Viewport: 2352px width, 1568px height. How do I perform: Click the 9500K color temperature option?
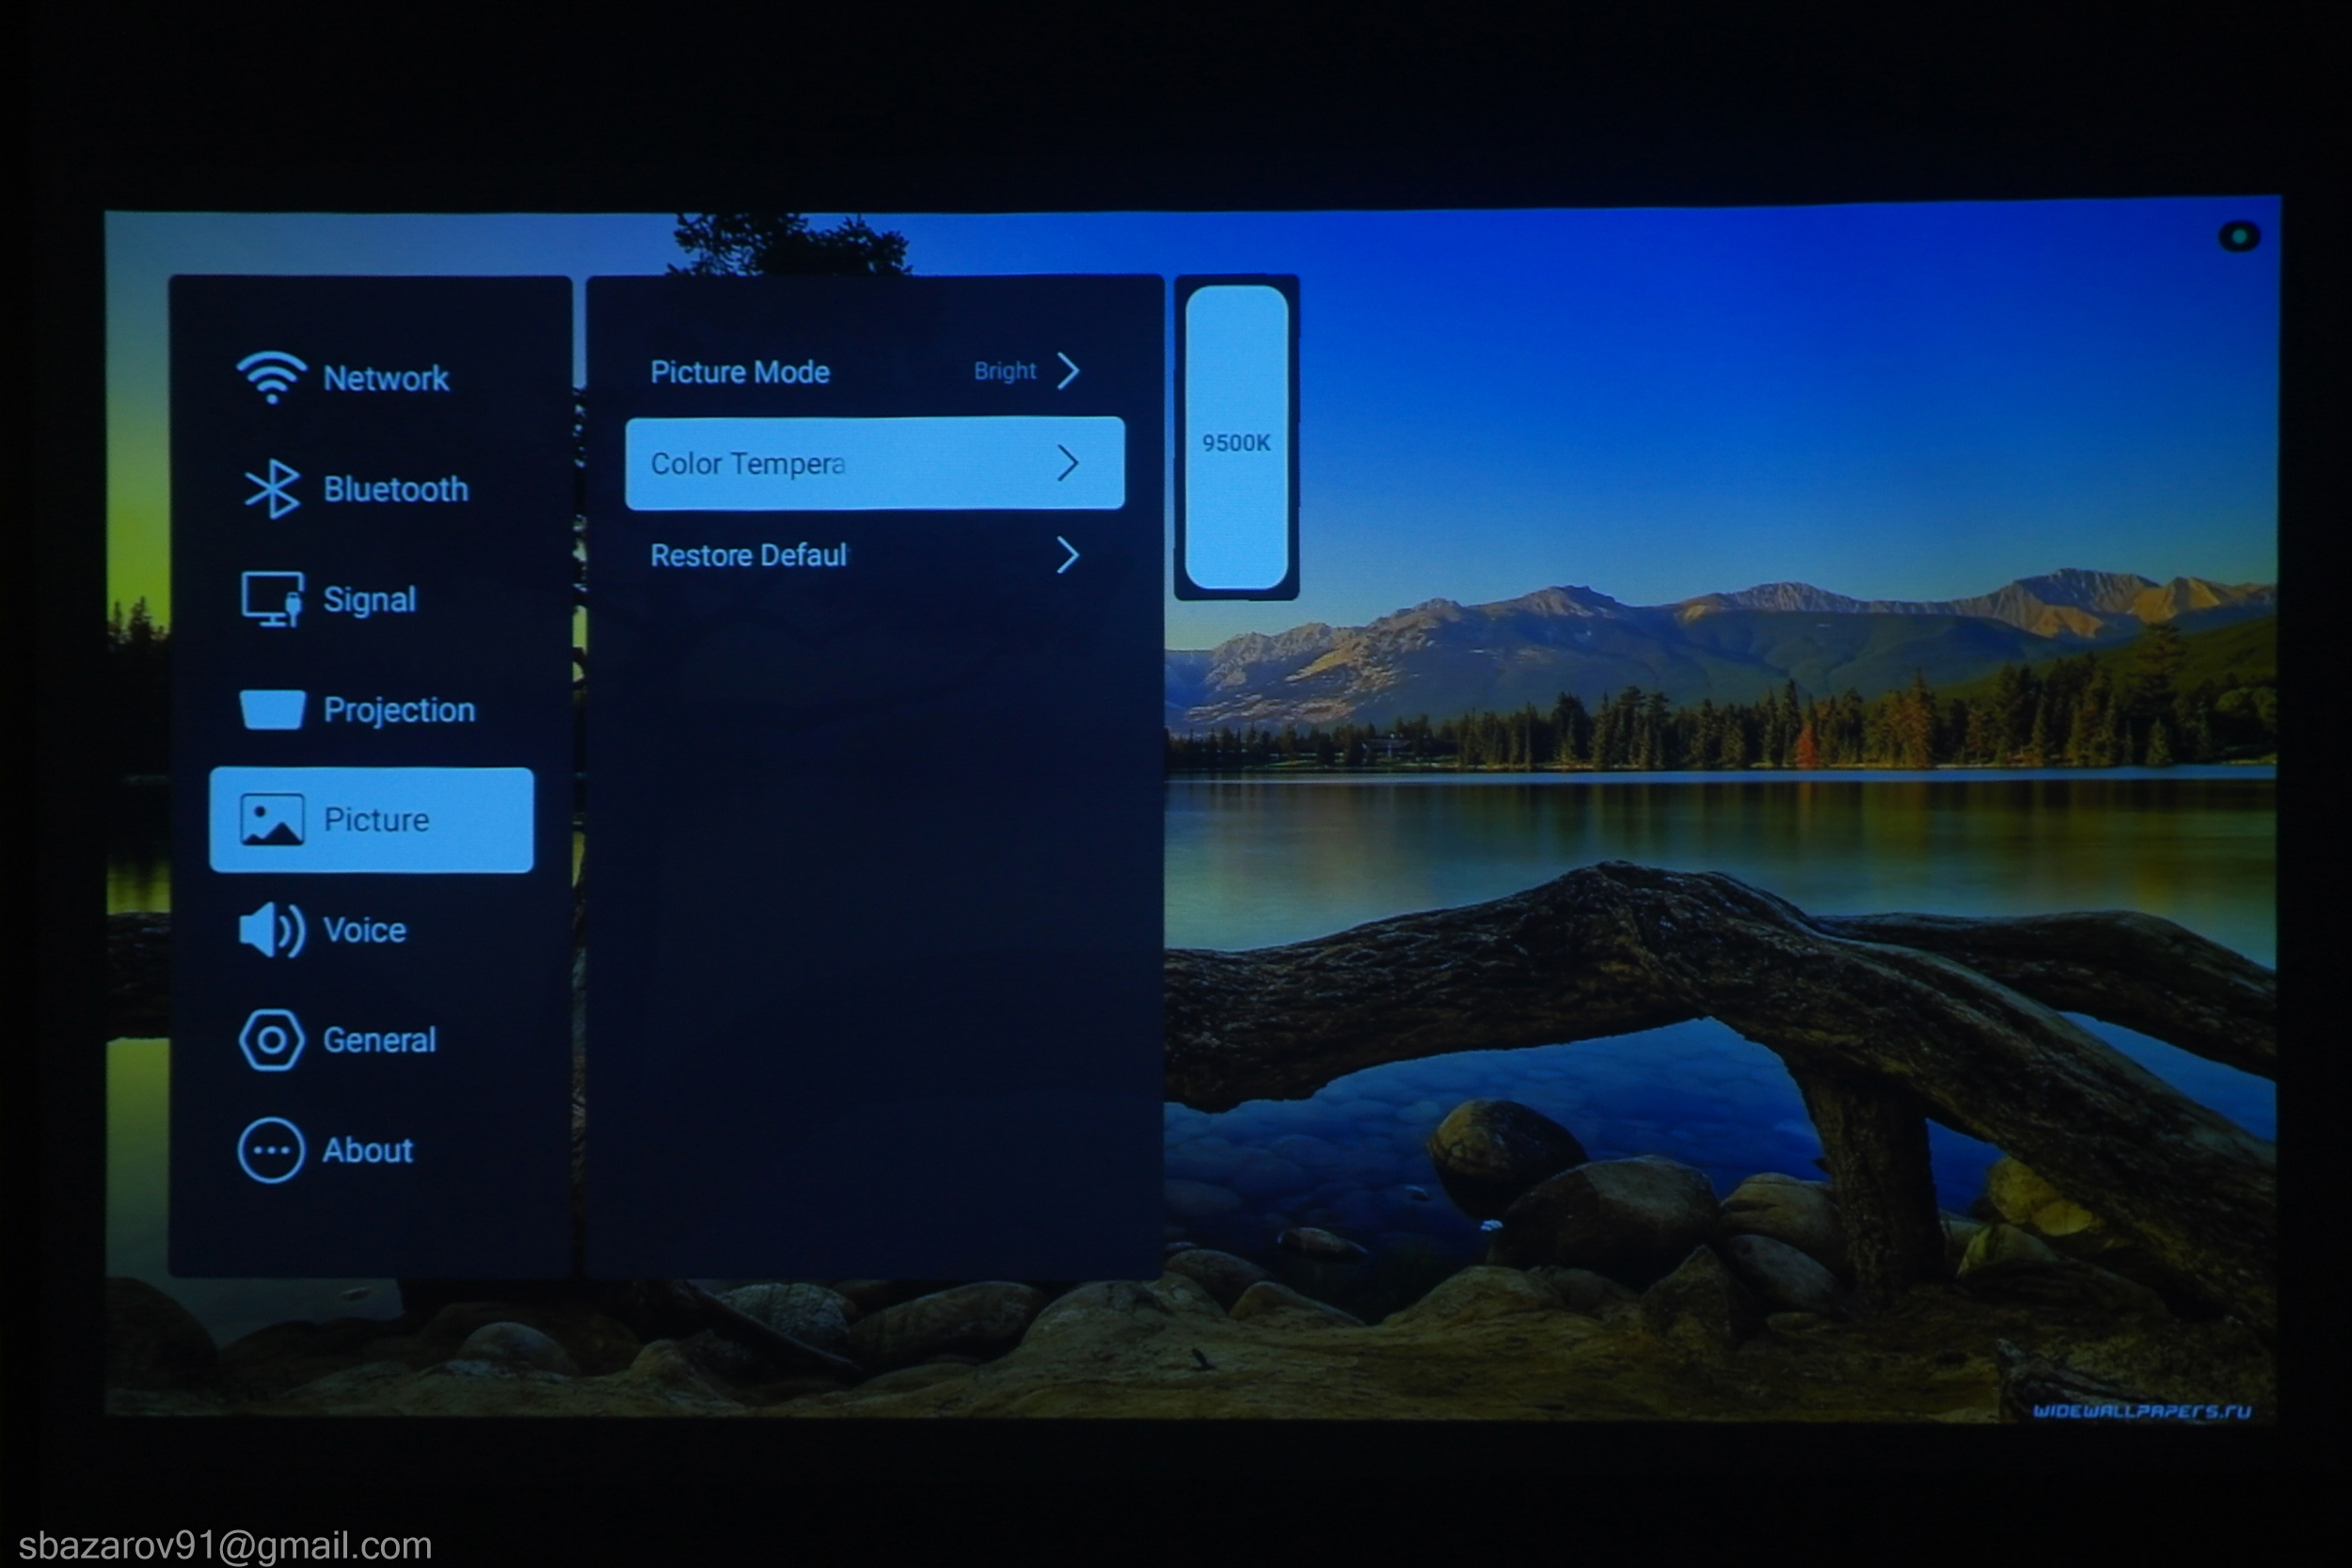click(x=1236, y=442)
